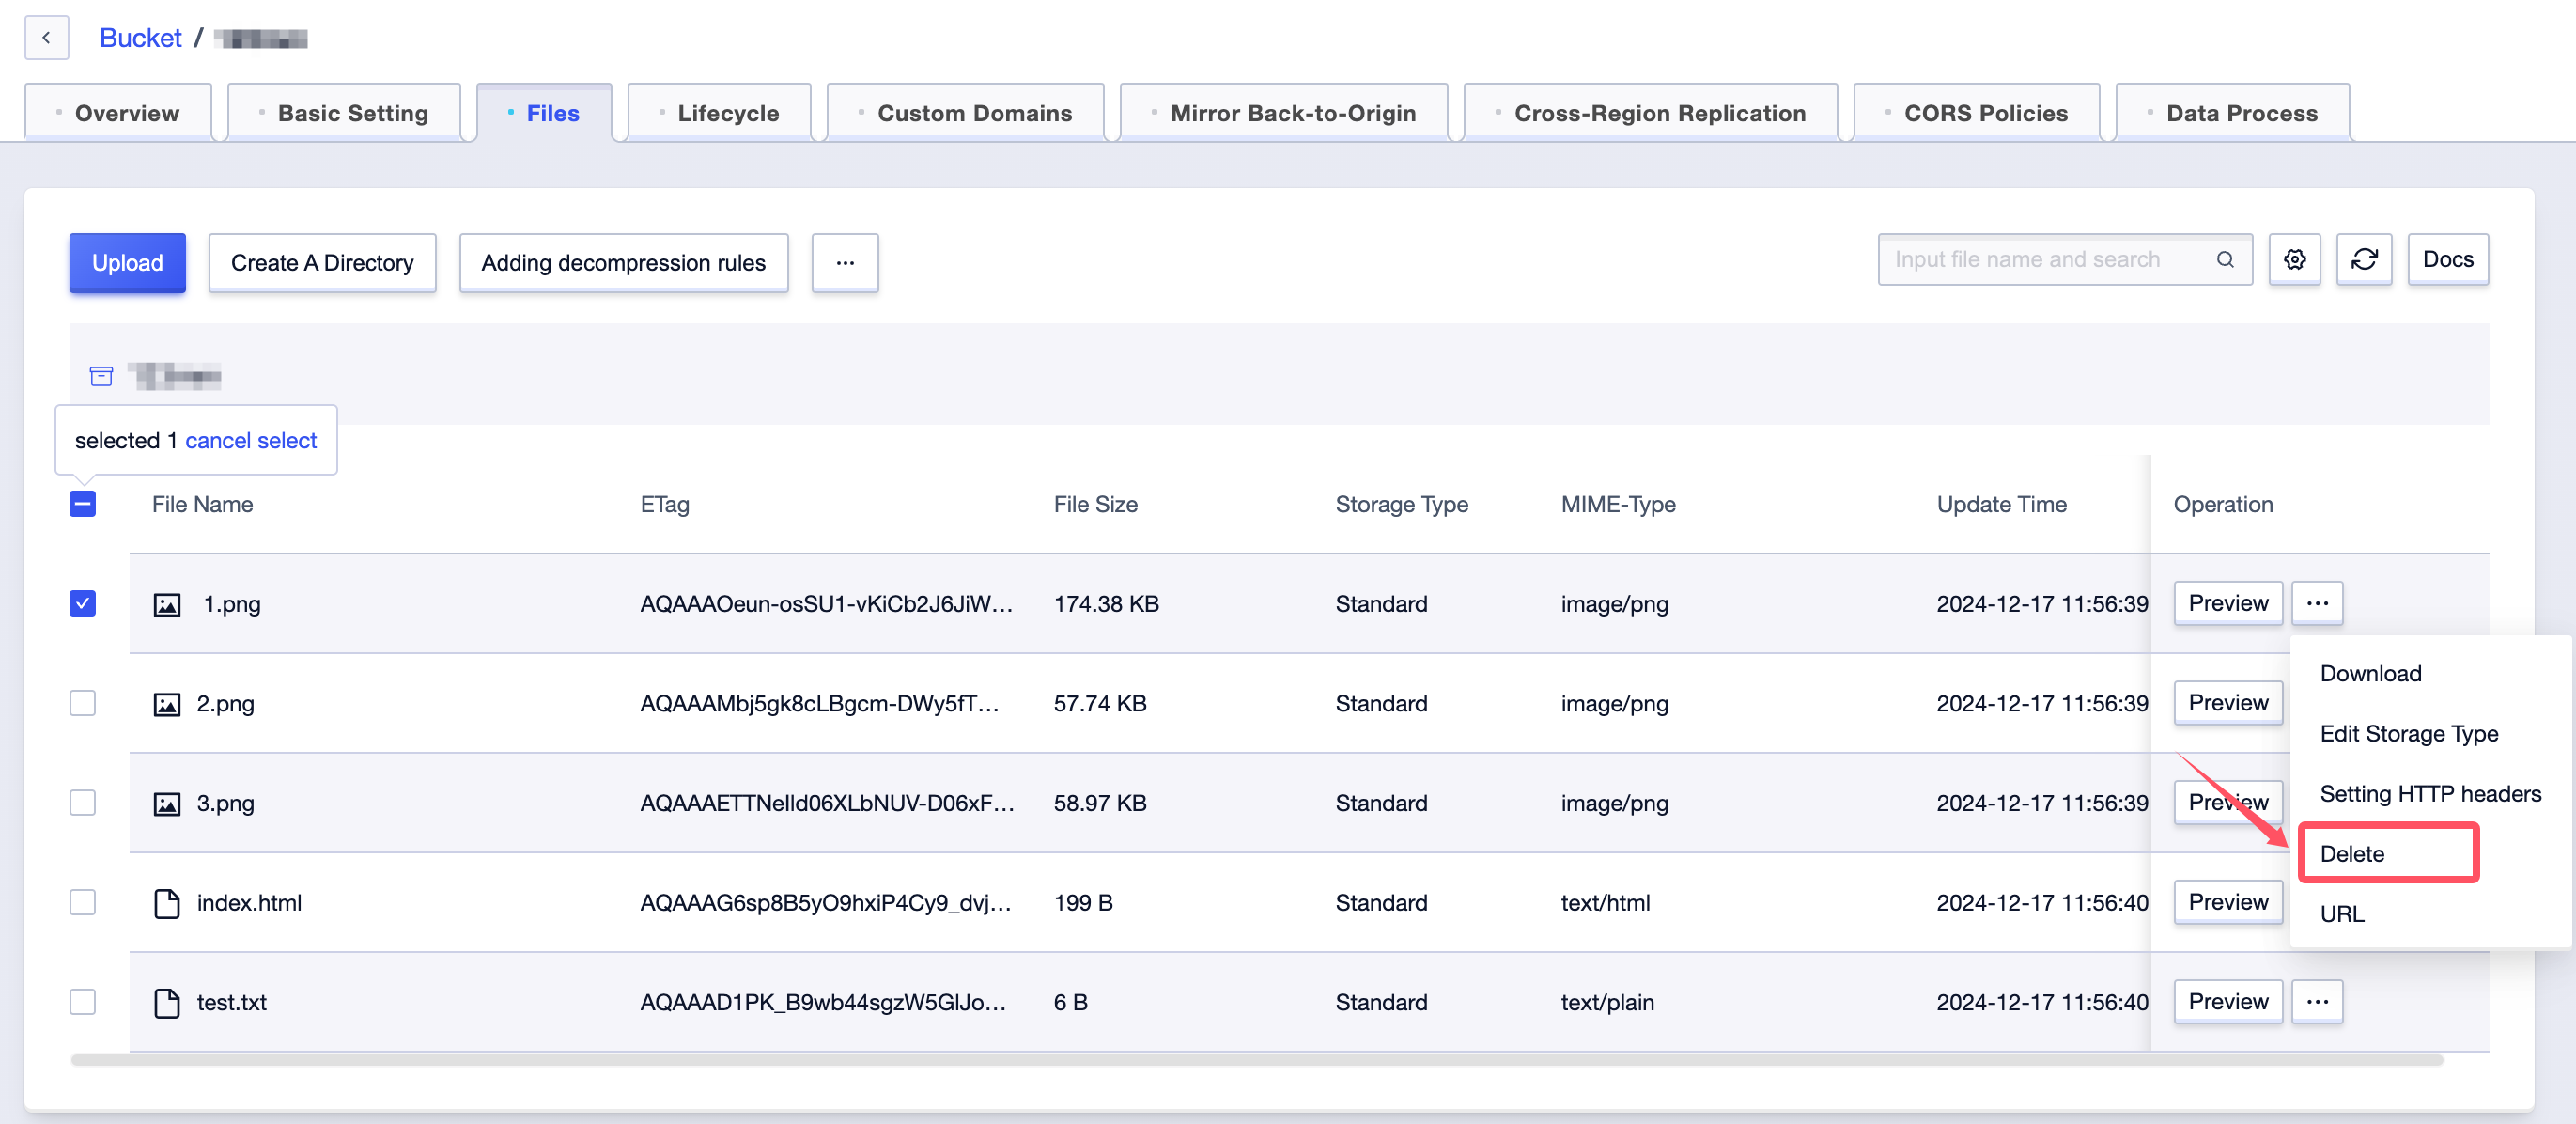Switch to the Basic Setting tab

point(344,113)
